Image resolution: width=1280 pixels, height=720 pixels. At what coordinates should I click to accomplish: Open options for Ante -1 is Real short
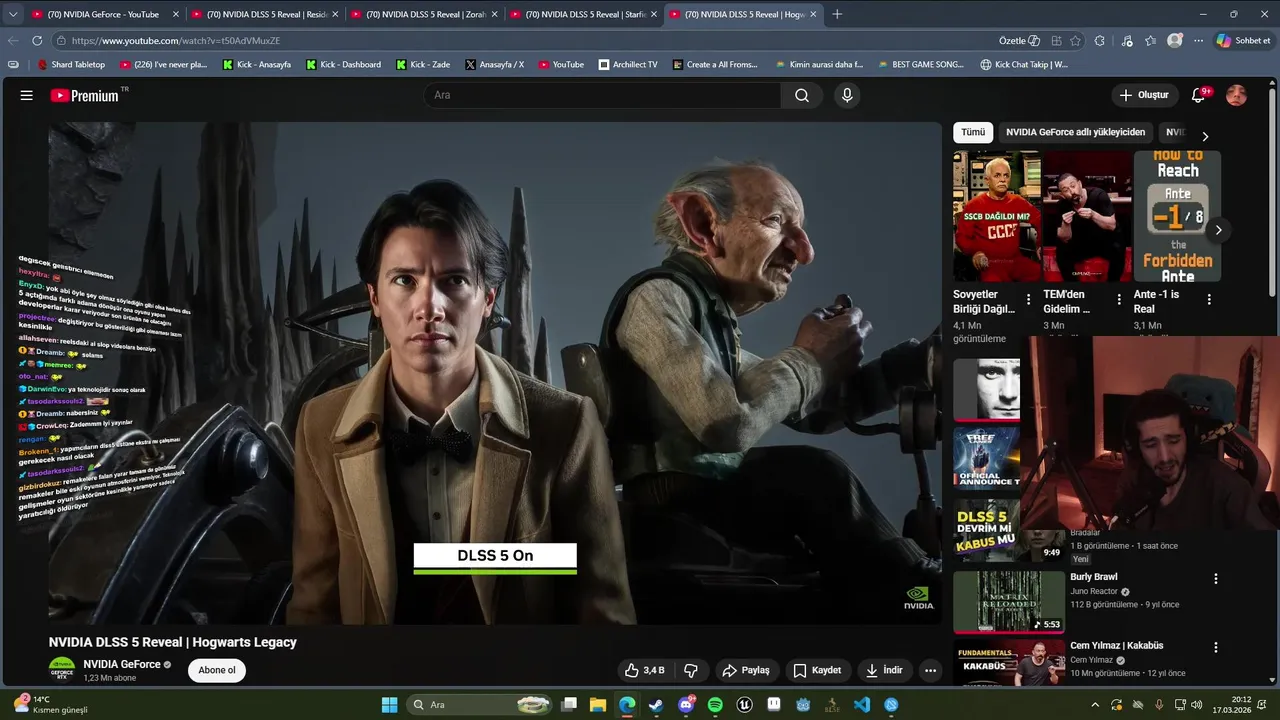pyautogui.click(x=1209, y=299)
